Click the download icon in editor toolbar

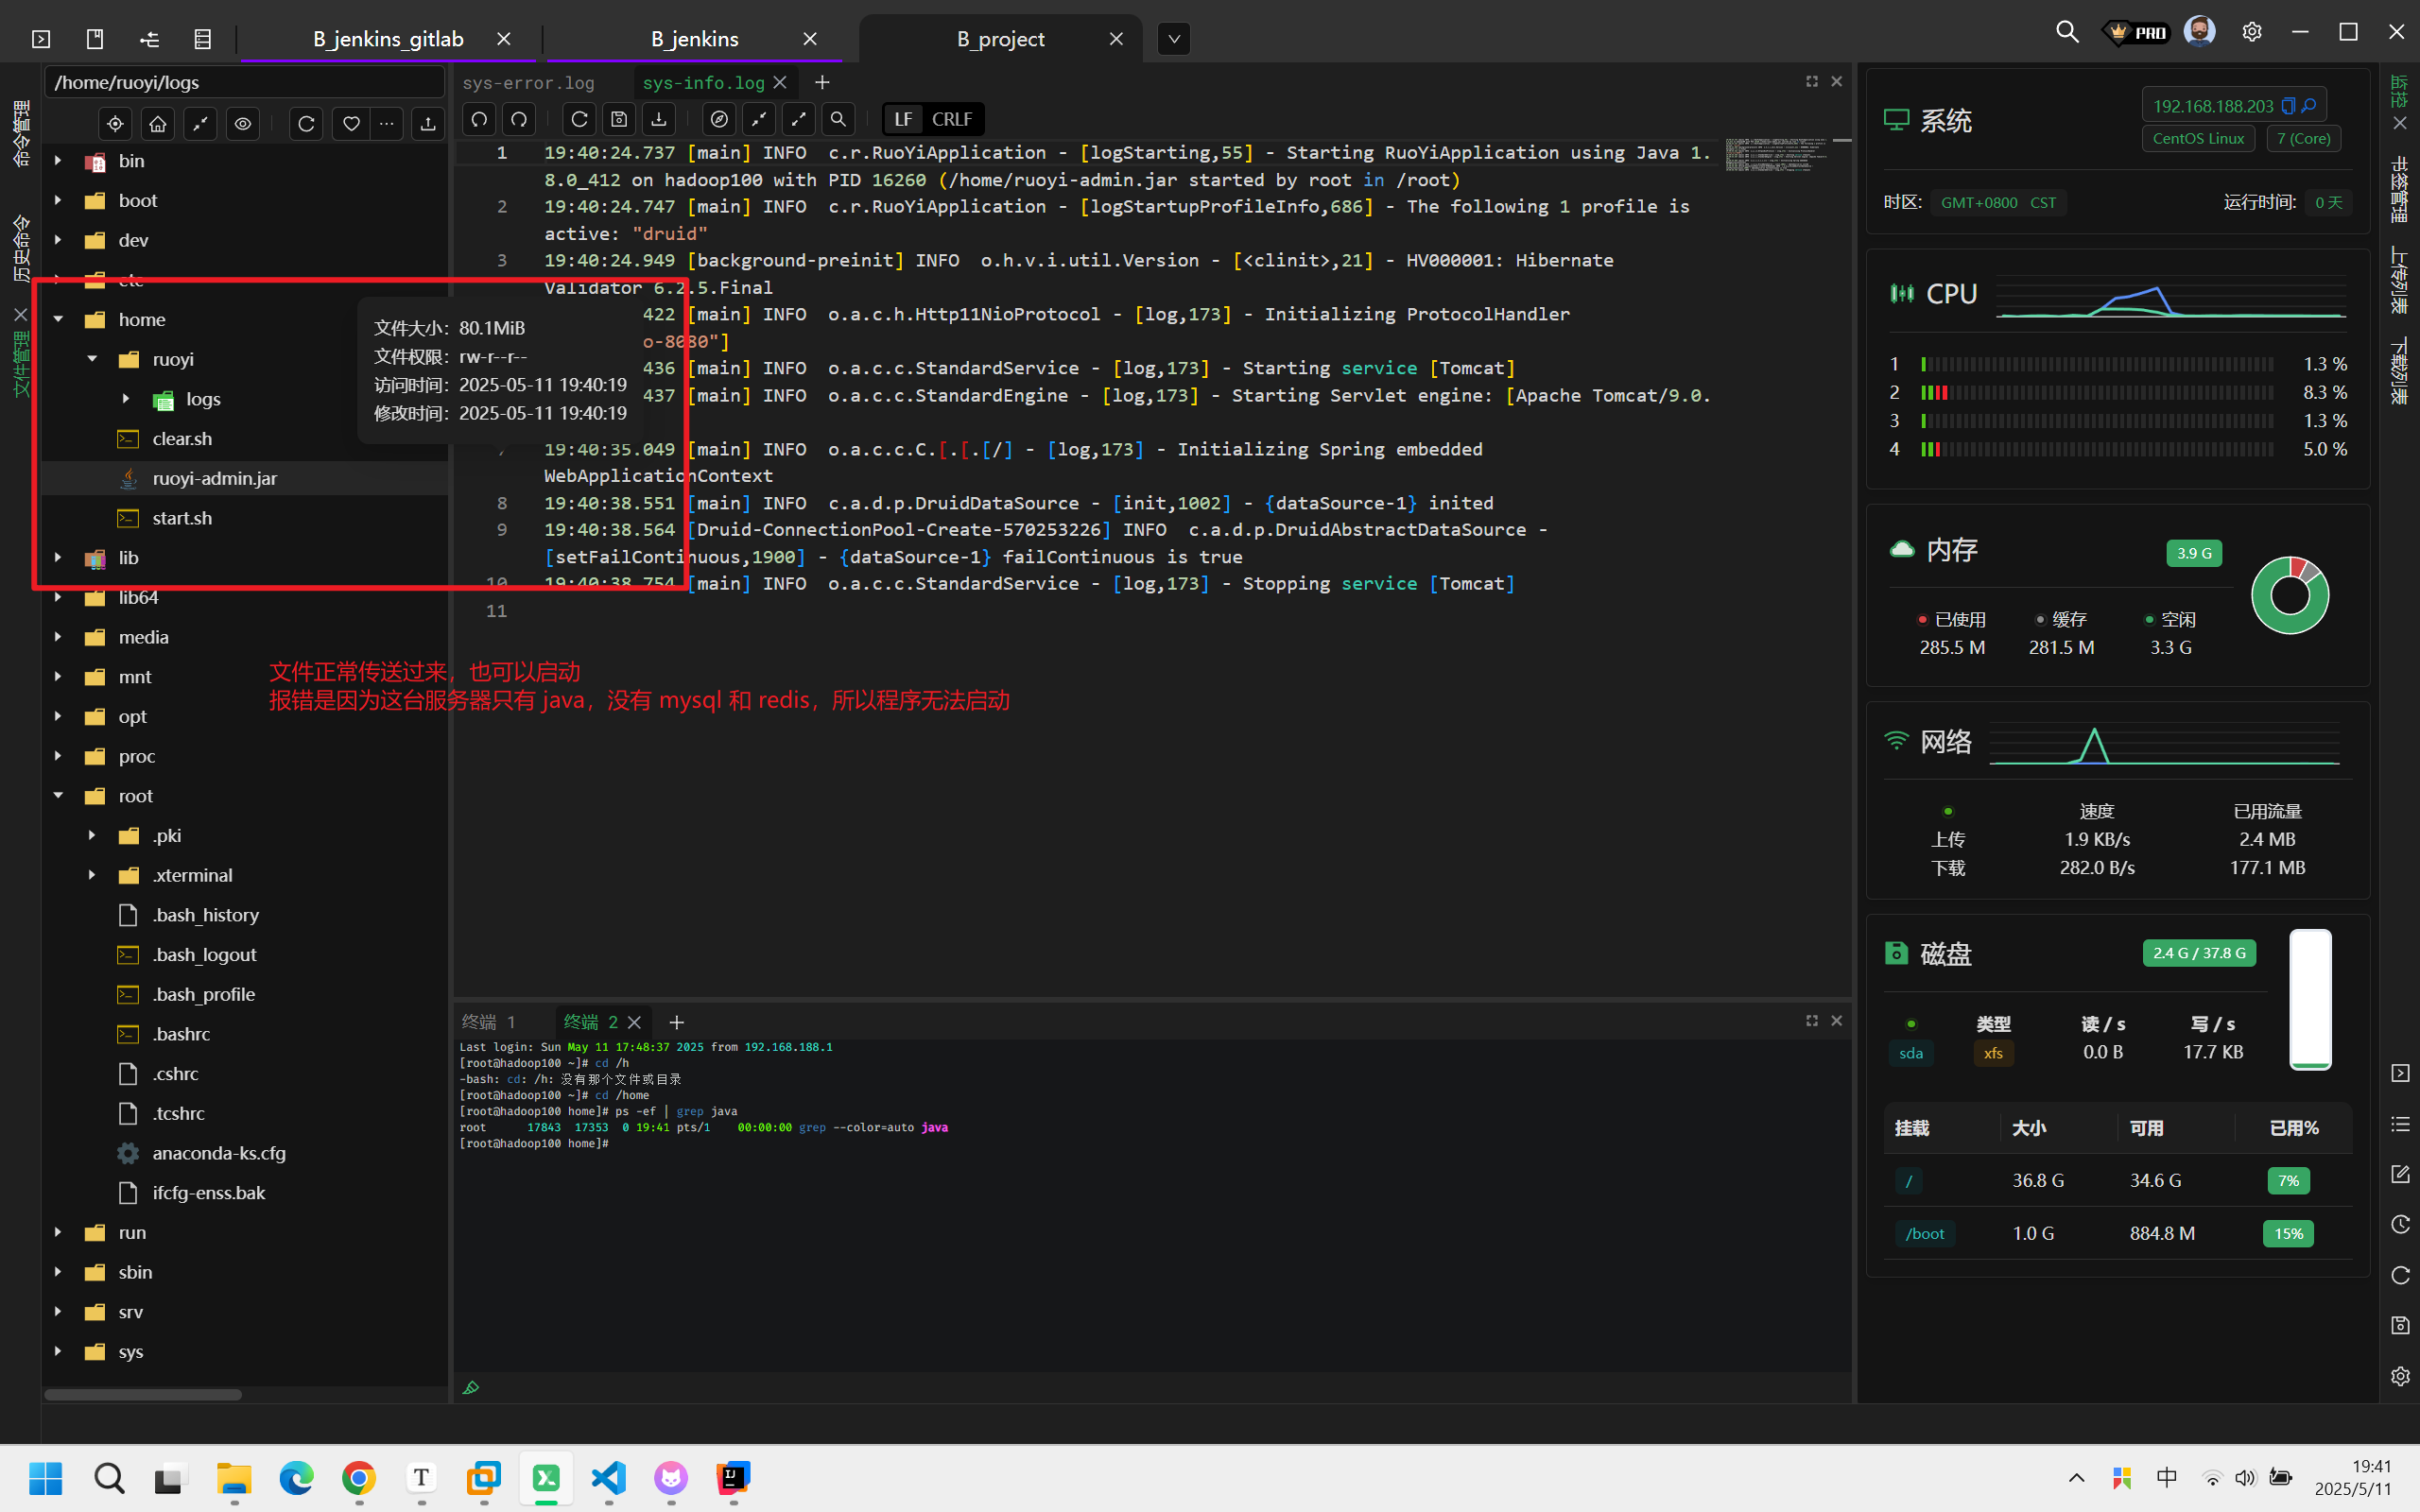tap(658, 120)
